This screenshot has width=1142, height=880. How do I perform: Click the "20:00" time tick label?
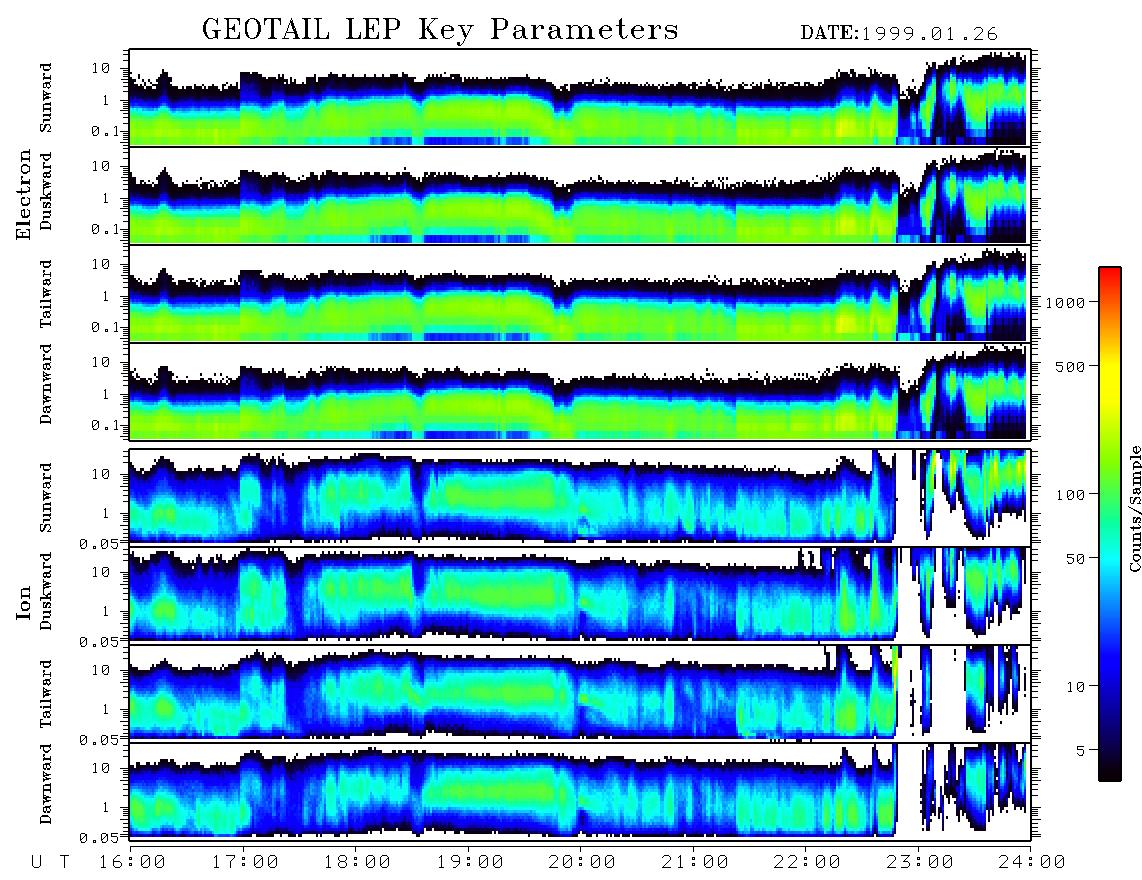point(583,862)
